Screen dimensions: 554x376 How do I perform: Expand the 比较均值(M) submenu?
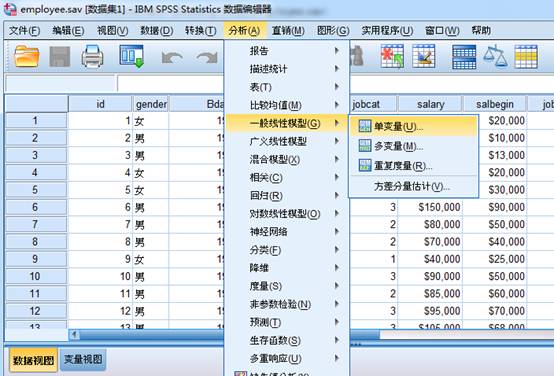pos(286,105)
